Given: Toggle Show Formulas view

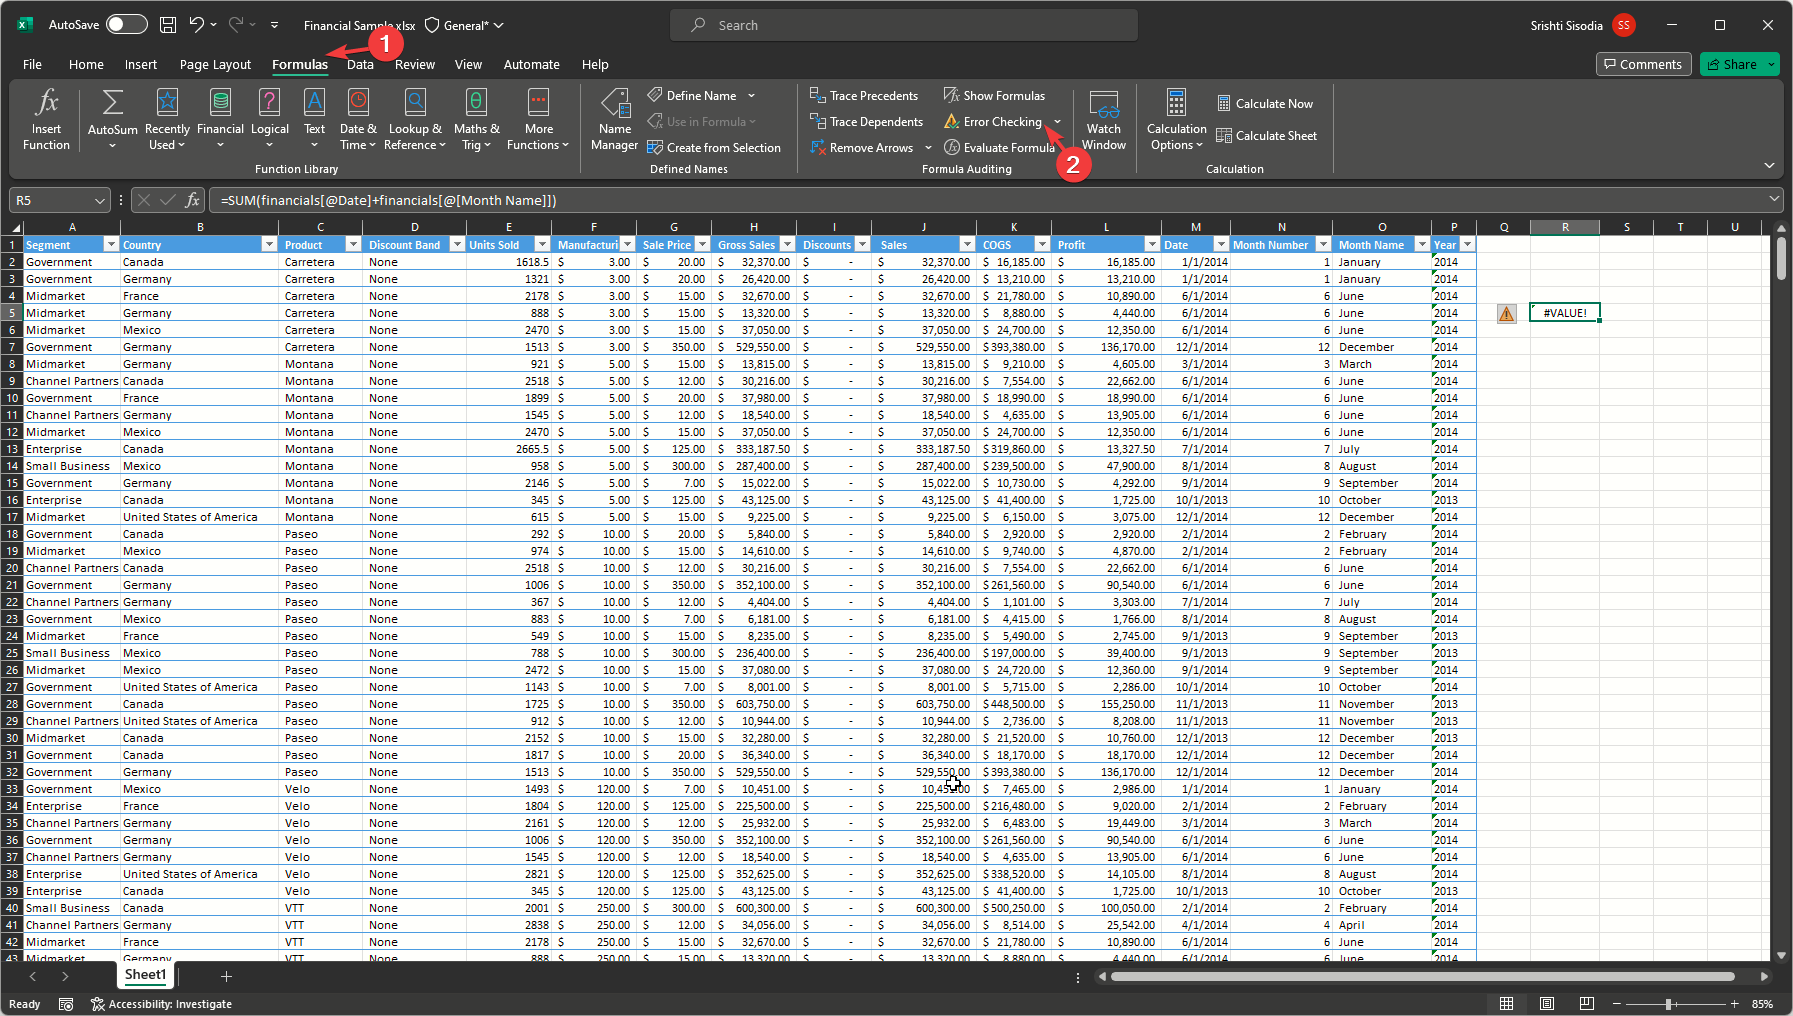Looking at the screenshot, I should tap(994, 96).
